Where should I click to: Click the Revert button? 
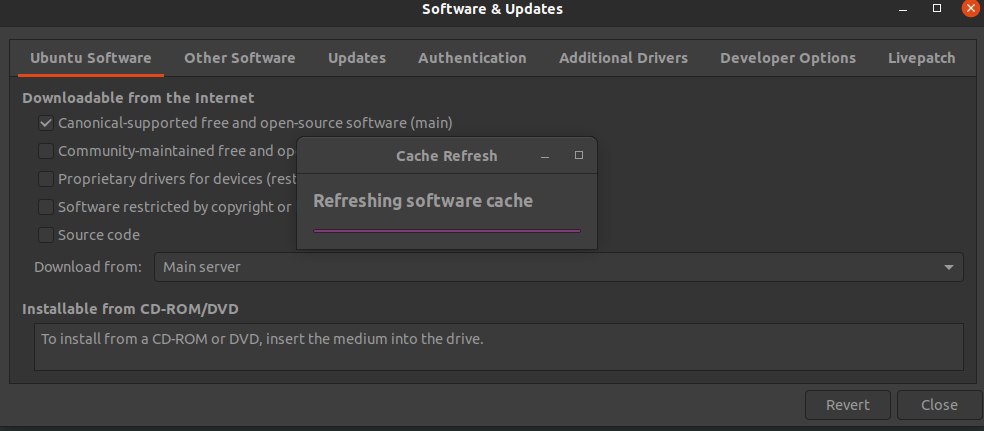point(848,405)
